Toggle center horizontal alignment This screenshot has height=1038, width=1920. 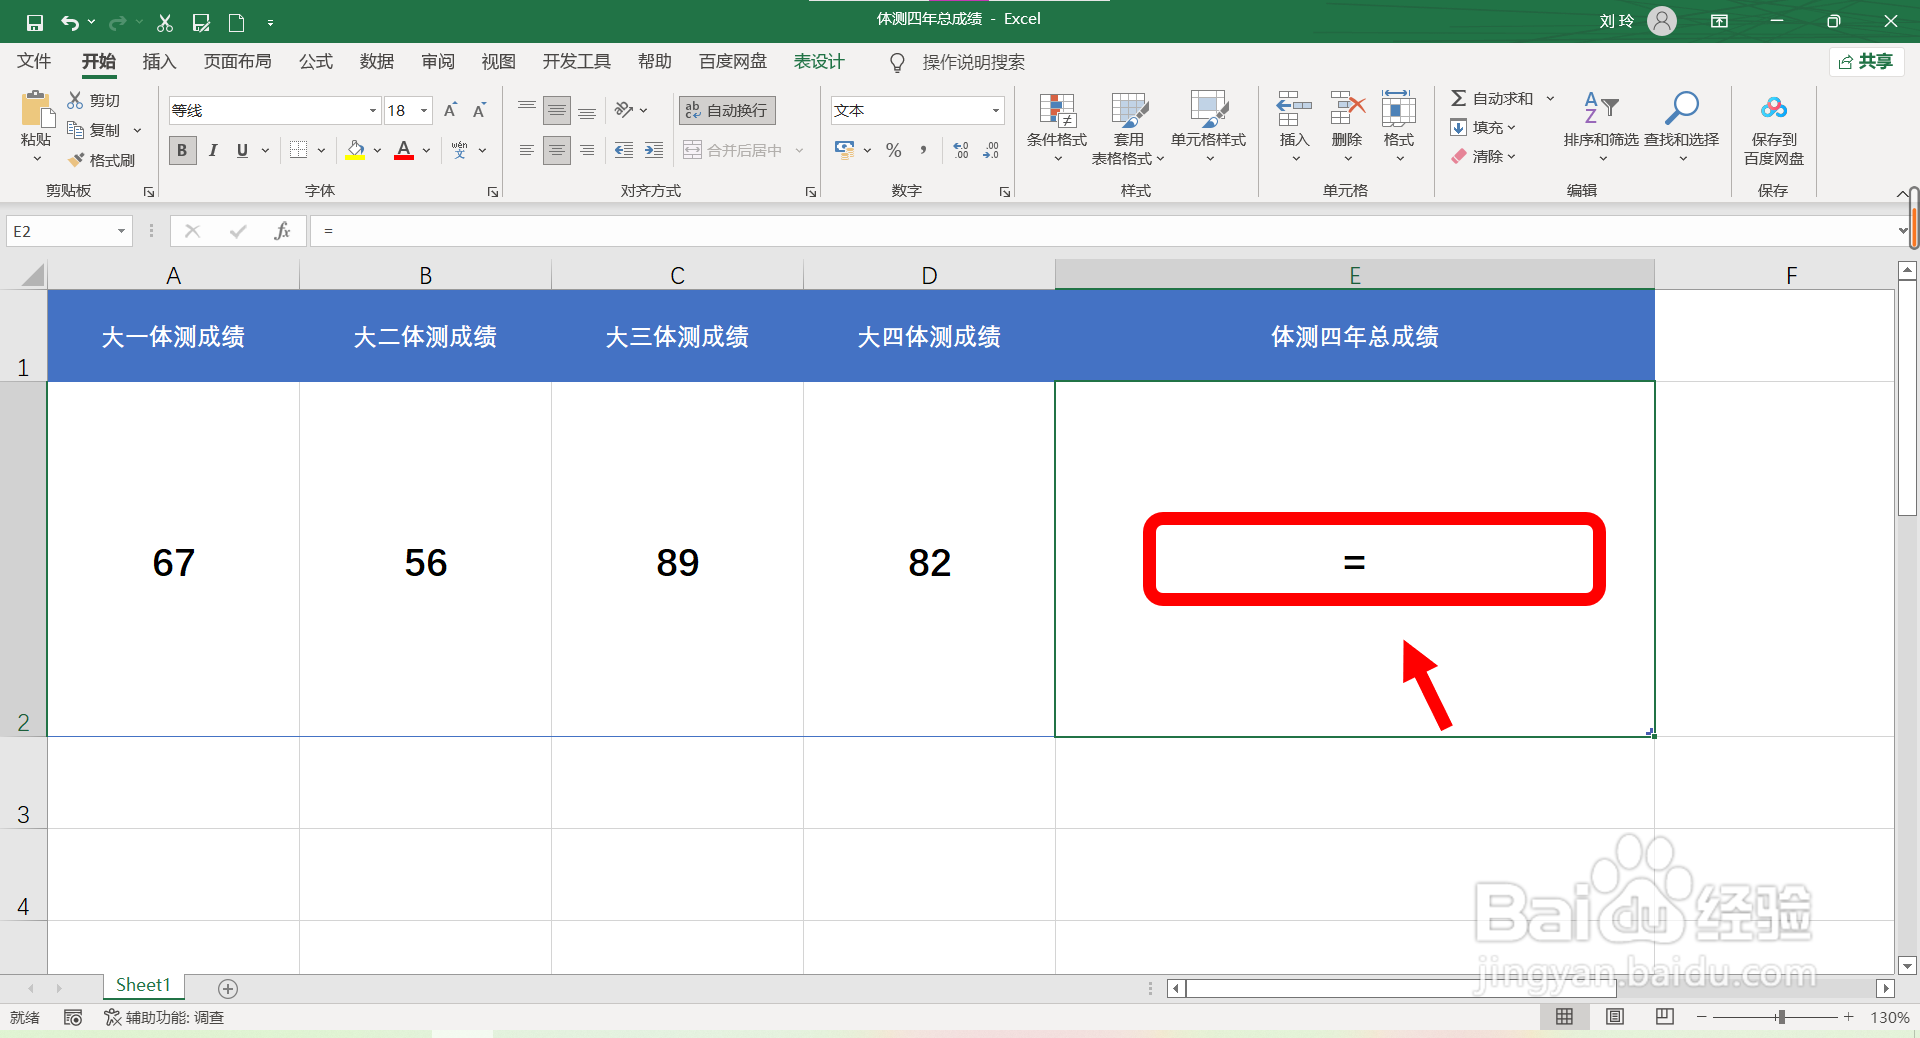[557, 150]
